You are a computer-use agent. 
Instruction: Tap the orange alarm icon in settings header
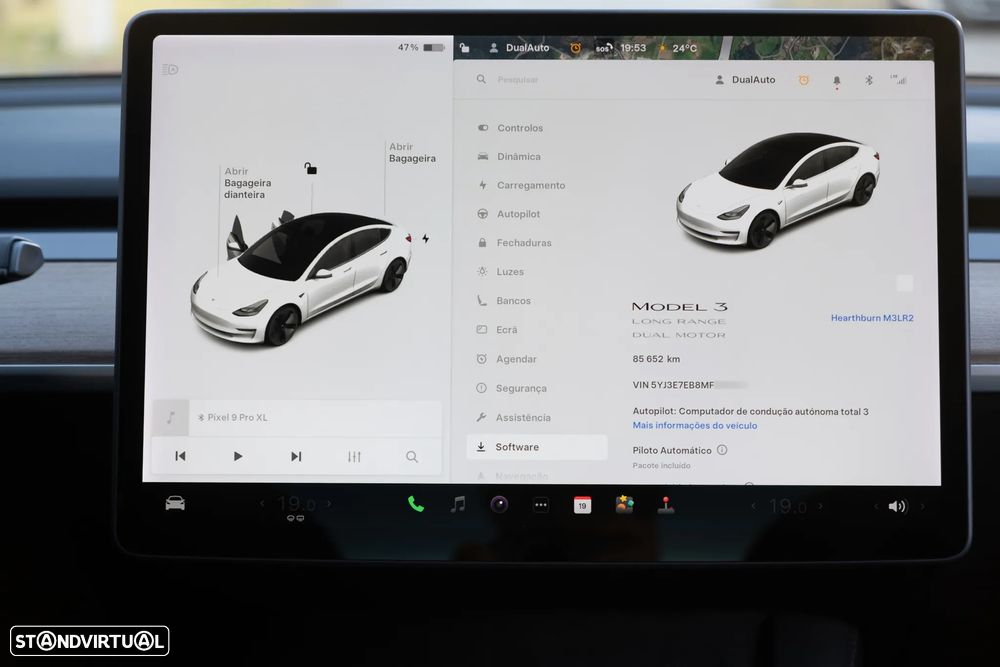coord(804,80)
